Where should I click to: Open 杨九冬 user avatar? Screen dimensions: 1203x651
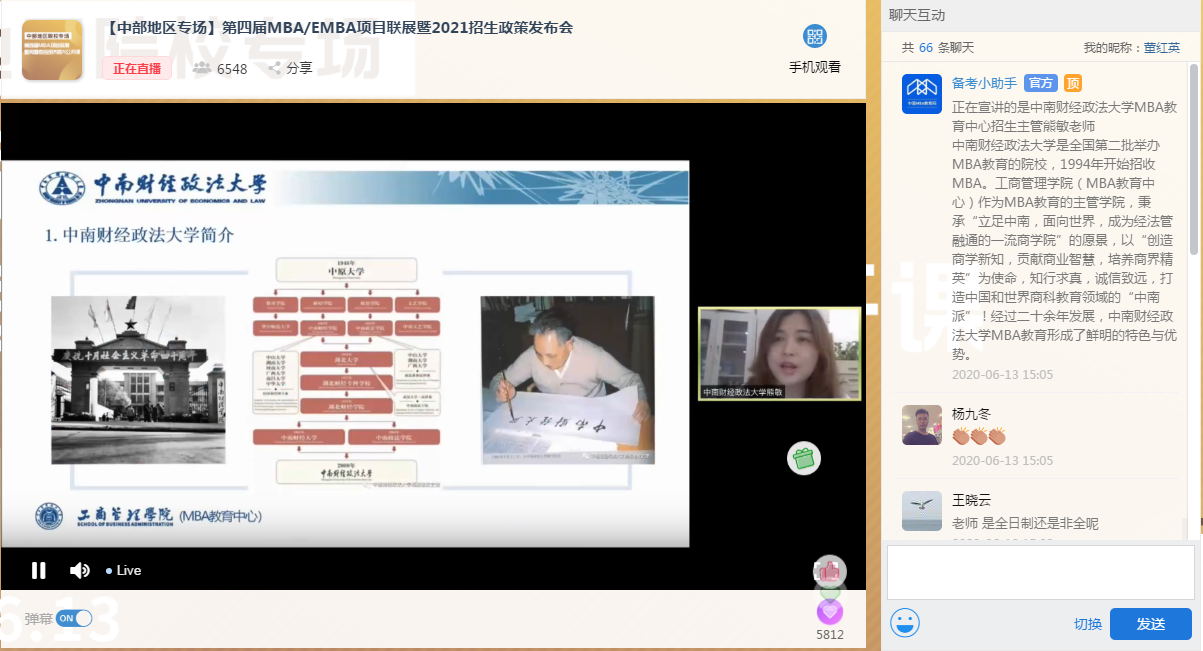click(x=922, y=425)
